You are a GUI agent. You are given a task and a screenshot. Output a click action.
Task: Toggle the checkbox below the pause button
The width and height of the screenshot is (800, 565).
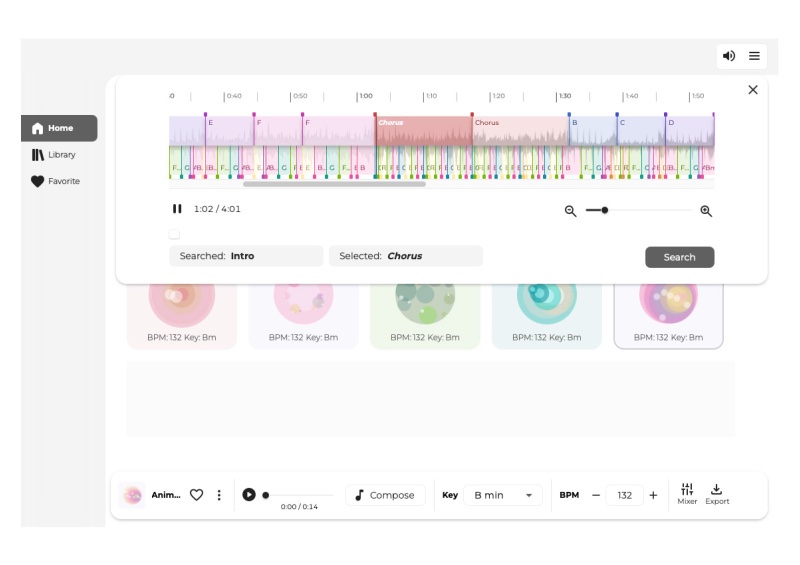pos(174,234)
